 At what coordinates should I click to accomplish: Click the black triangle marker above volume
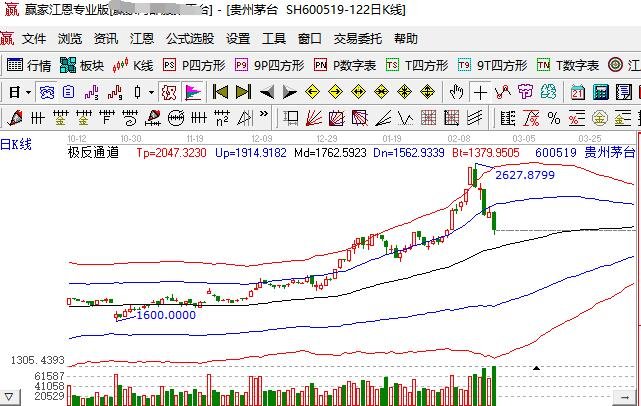[536, 368]
